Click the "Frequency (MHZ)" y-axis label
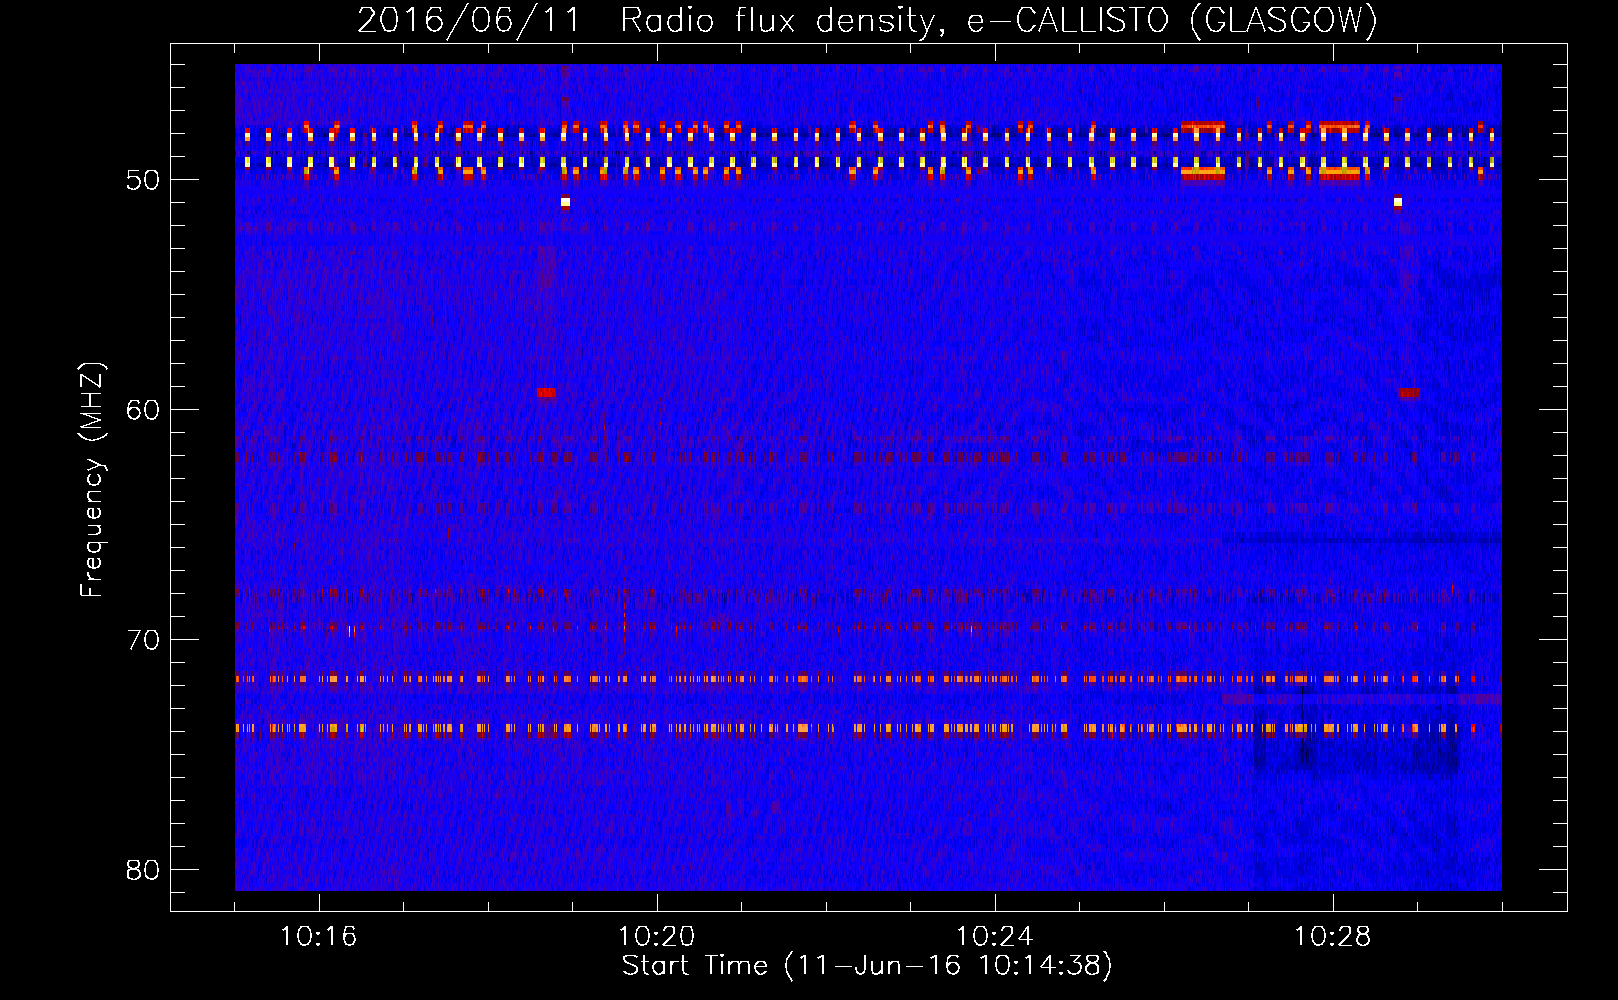1618x1000 pixels. 92,481
